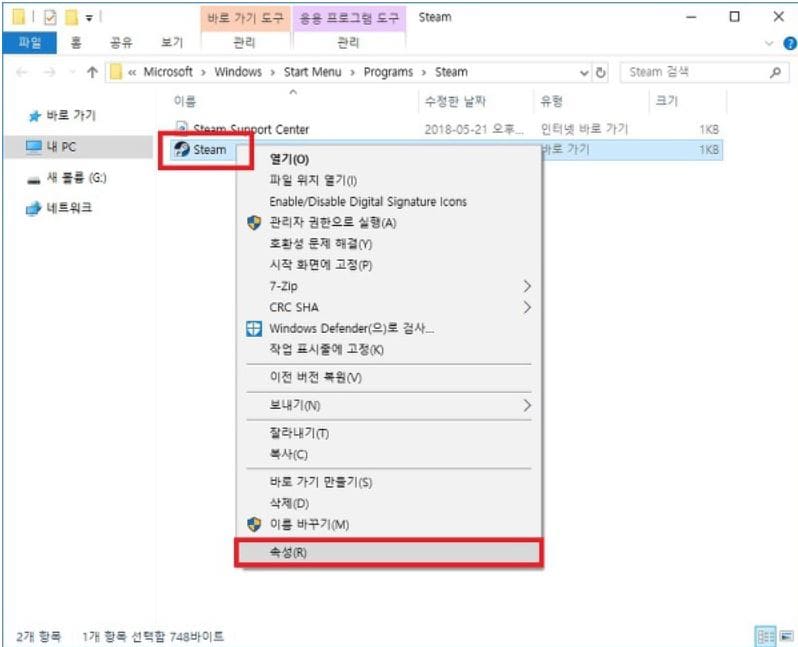Click the Steam shortcut icon in file list

click(x=182, y=149)
